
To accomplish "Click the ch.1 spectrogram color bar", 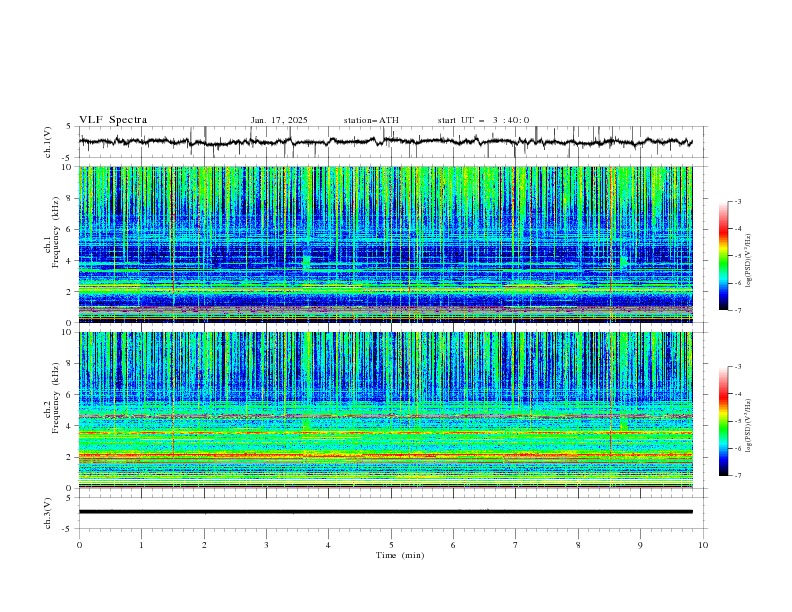I will pos(723,256).
